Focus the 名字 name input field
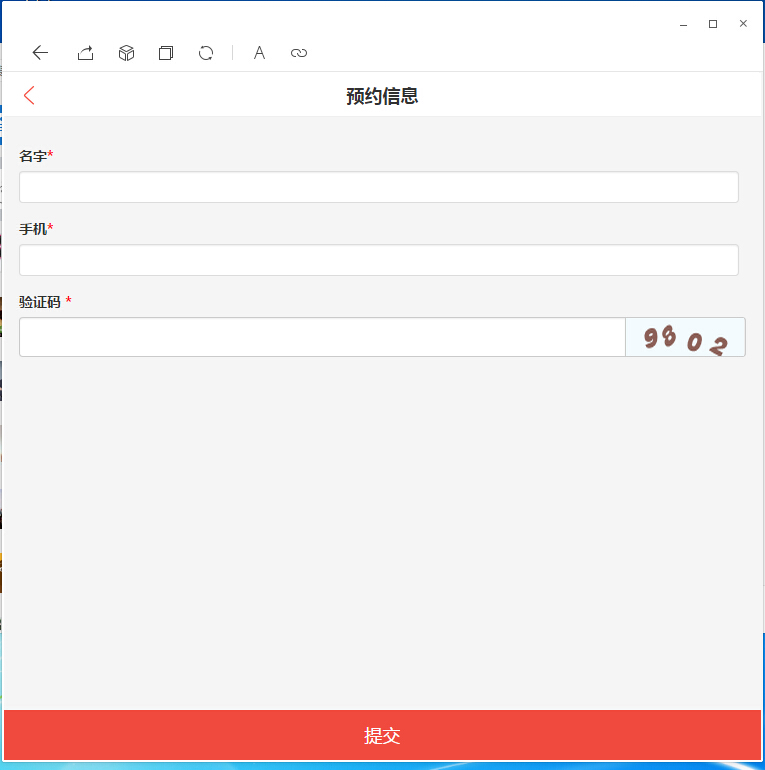 (379, 187)
